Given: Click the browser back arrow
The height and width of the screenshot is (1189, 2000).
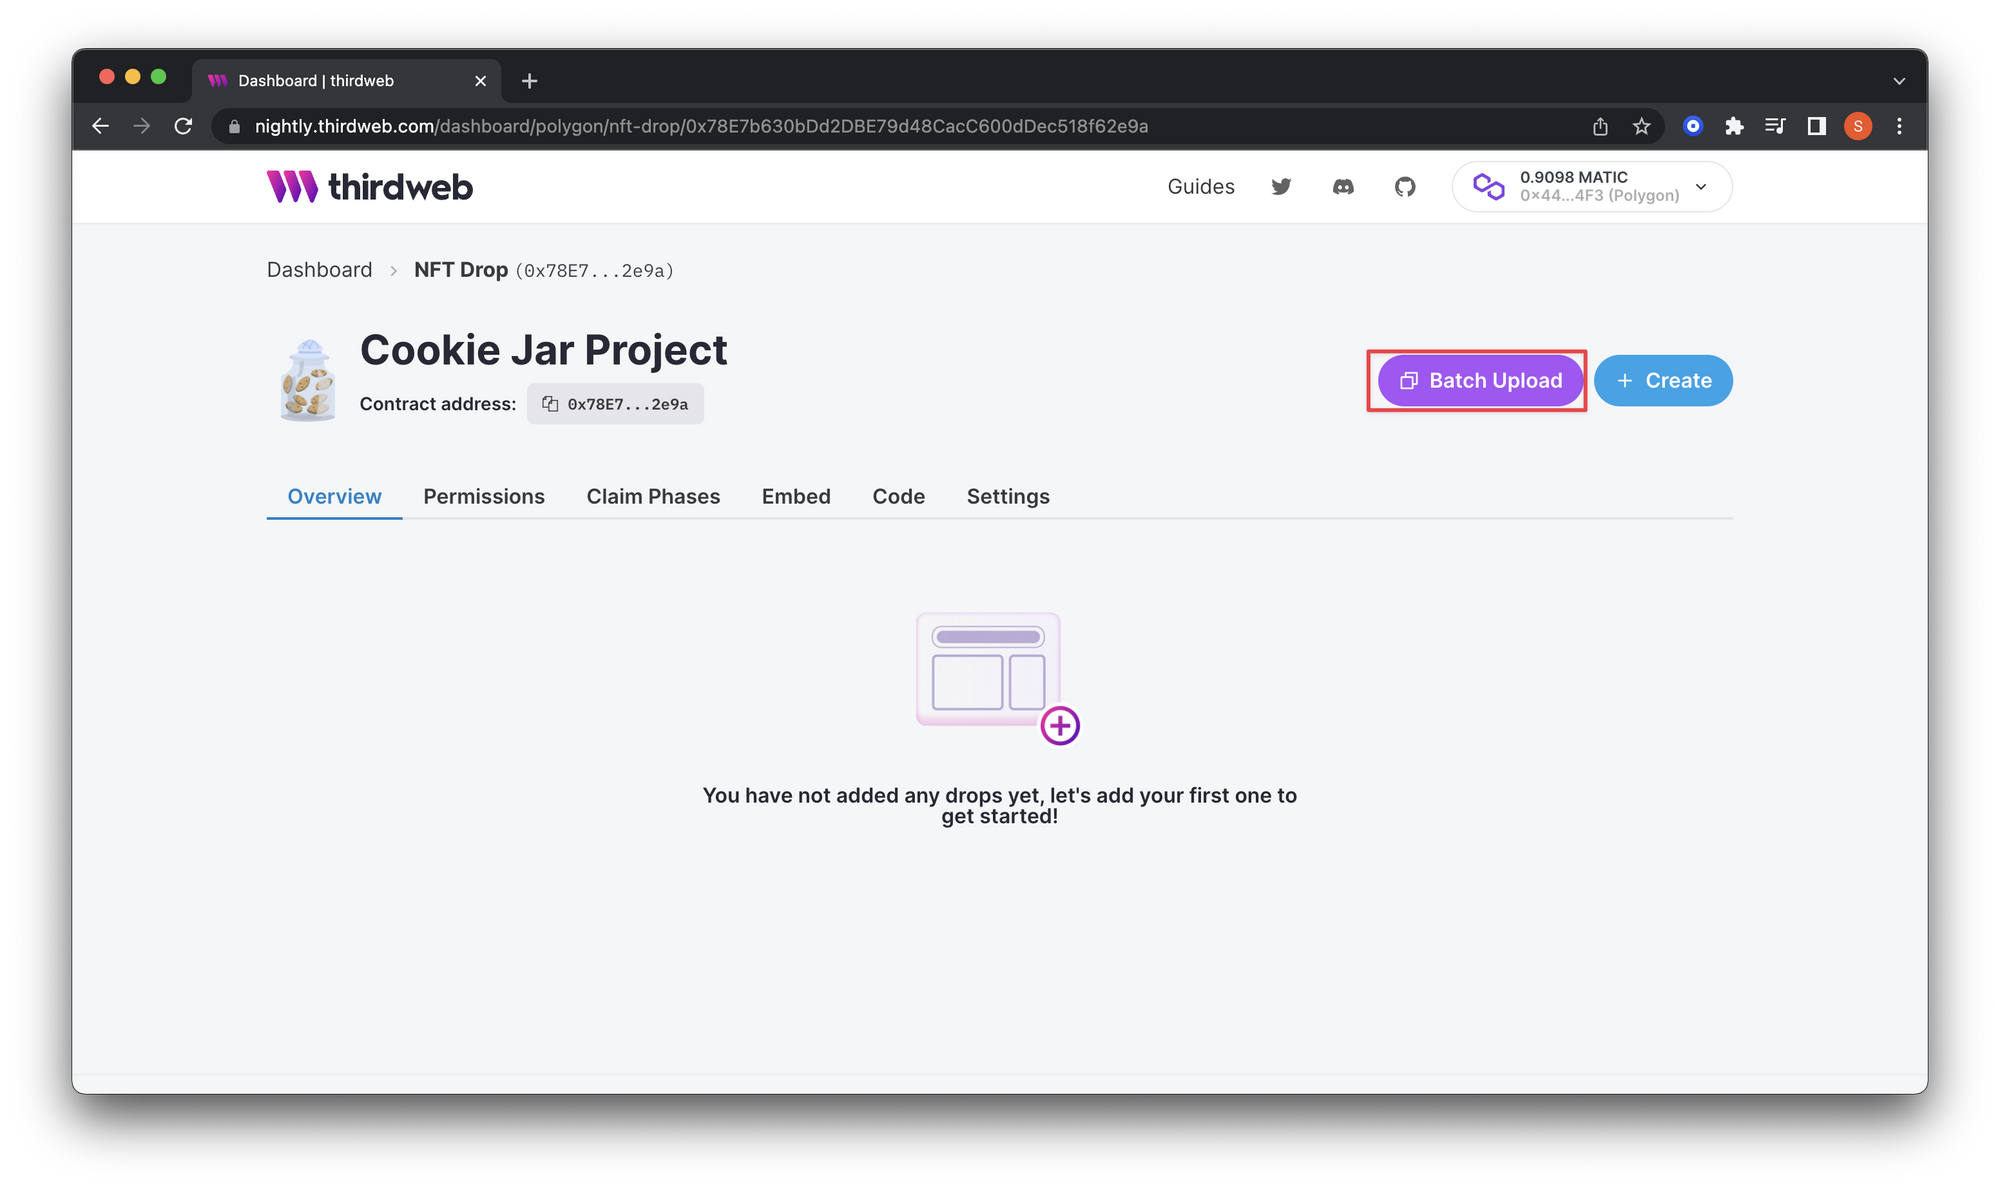Looking at the screenshot, I should (x=100, y=126).
